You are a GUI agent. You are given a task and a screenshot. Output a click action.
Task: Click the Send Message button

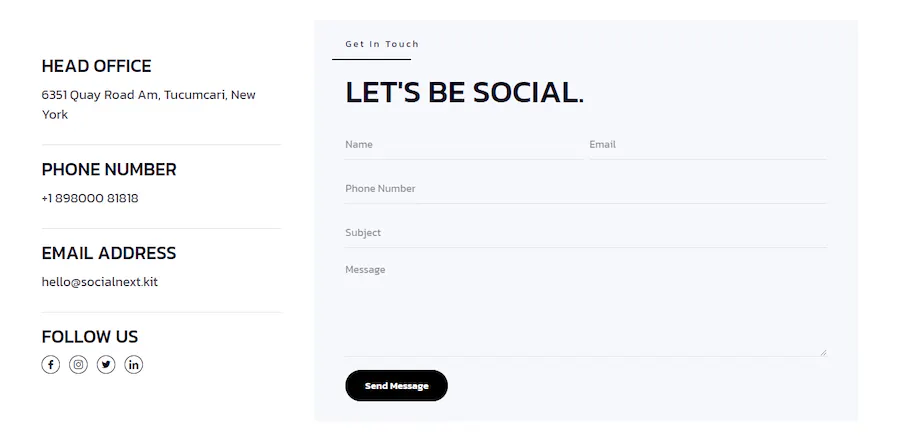click(x=396, y=386)
